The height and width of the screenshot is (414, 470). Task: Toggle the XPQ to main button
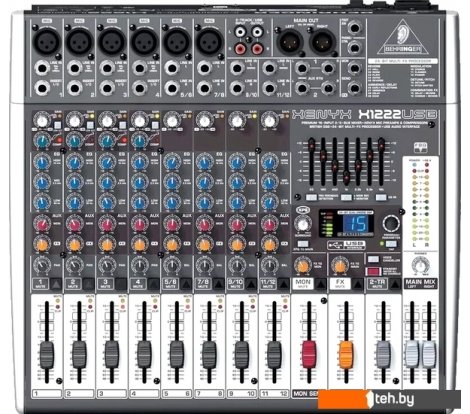pyautogui.click(x=303, y=244)
